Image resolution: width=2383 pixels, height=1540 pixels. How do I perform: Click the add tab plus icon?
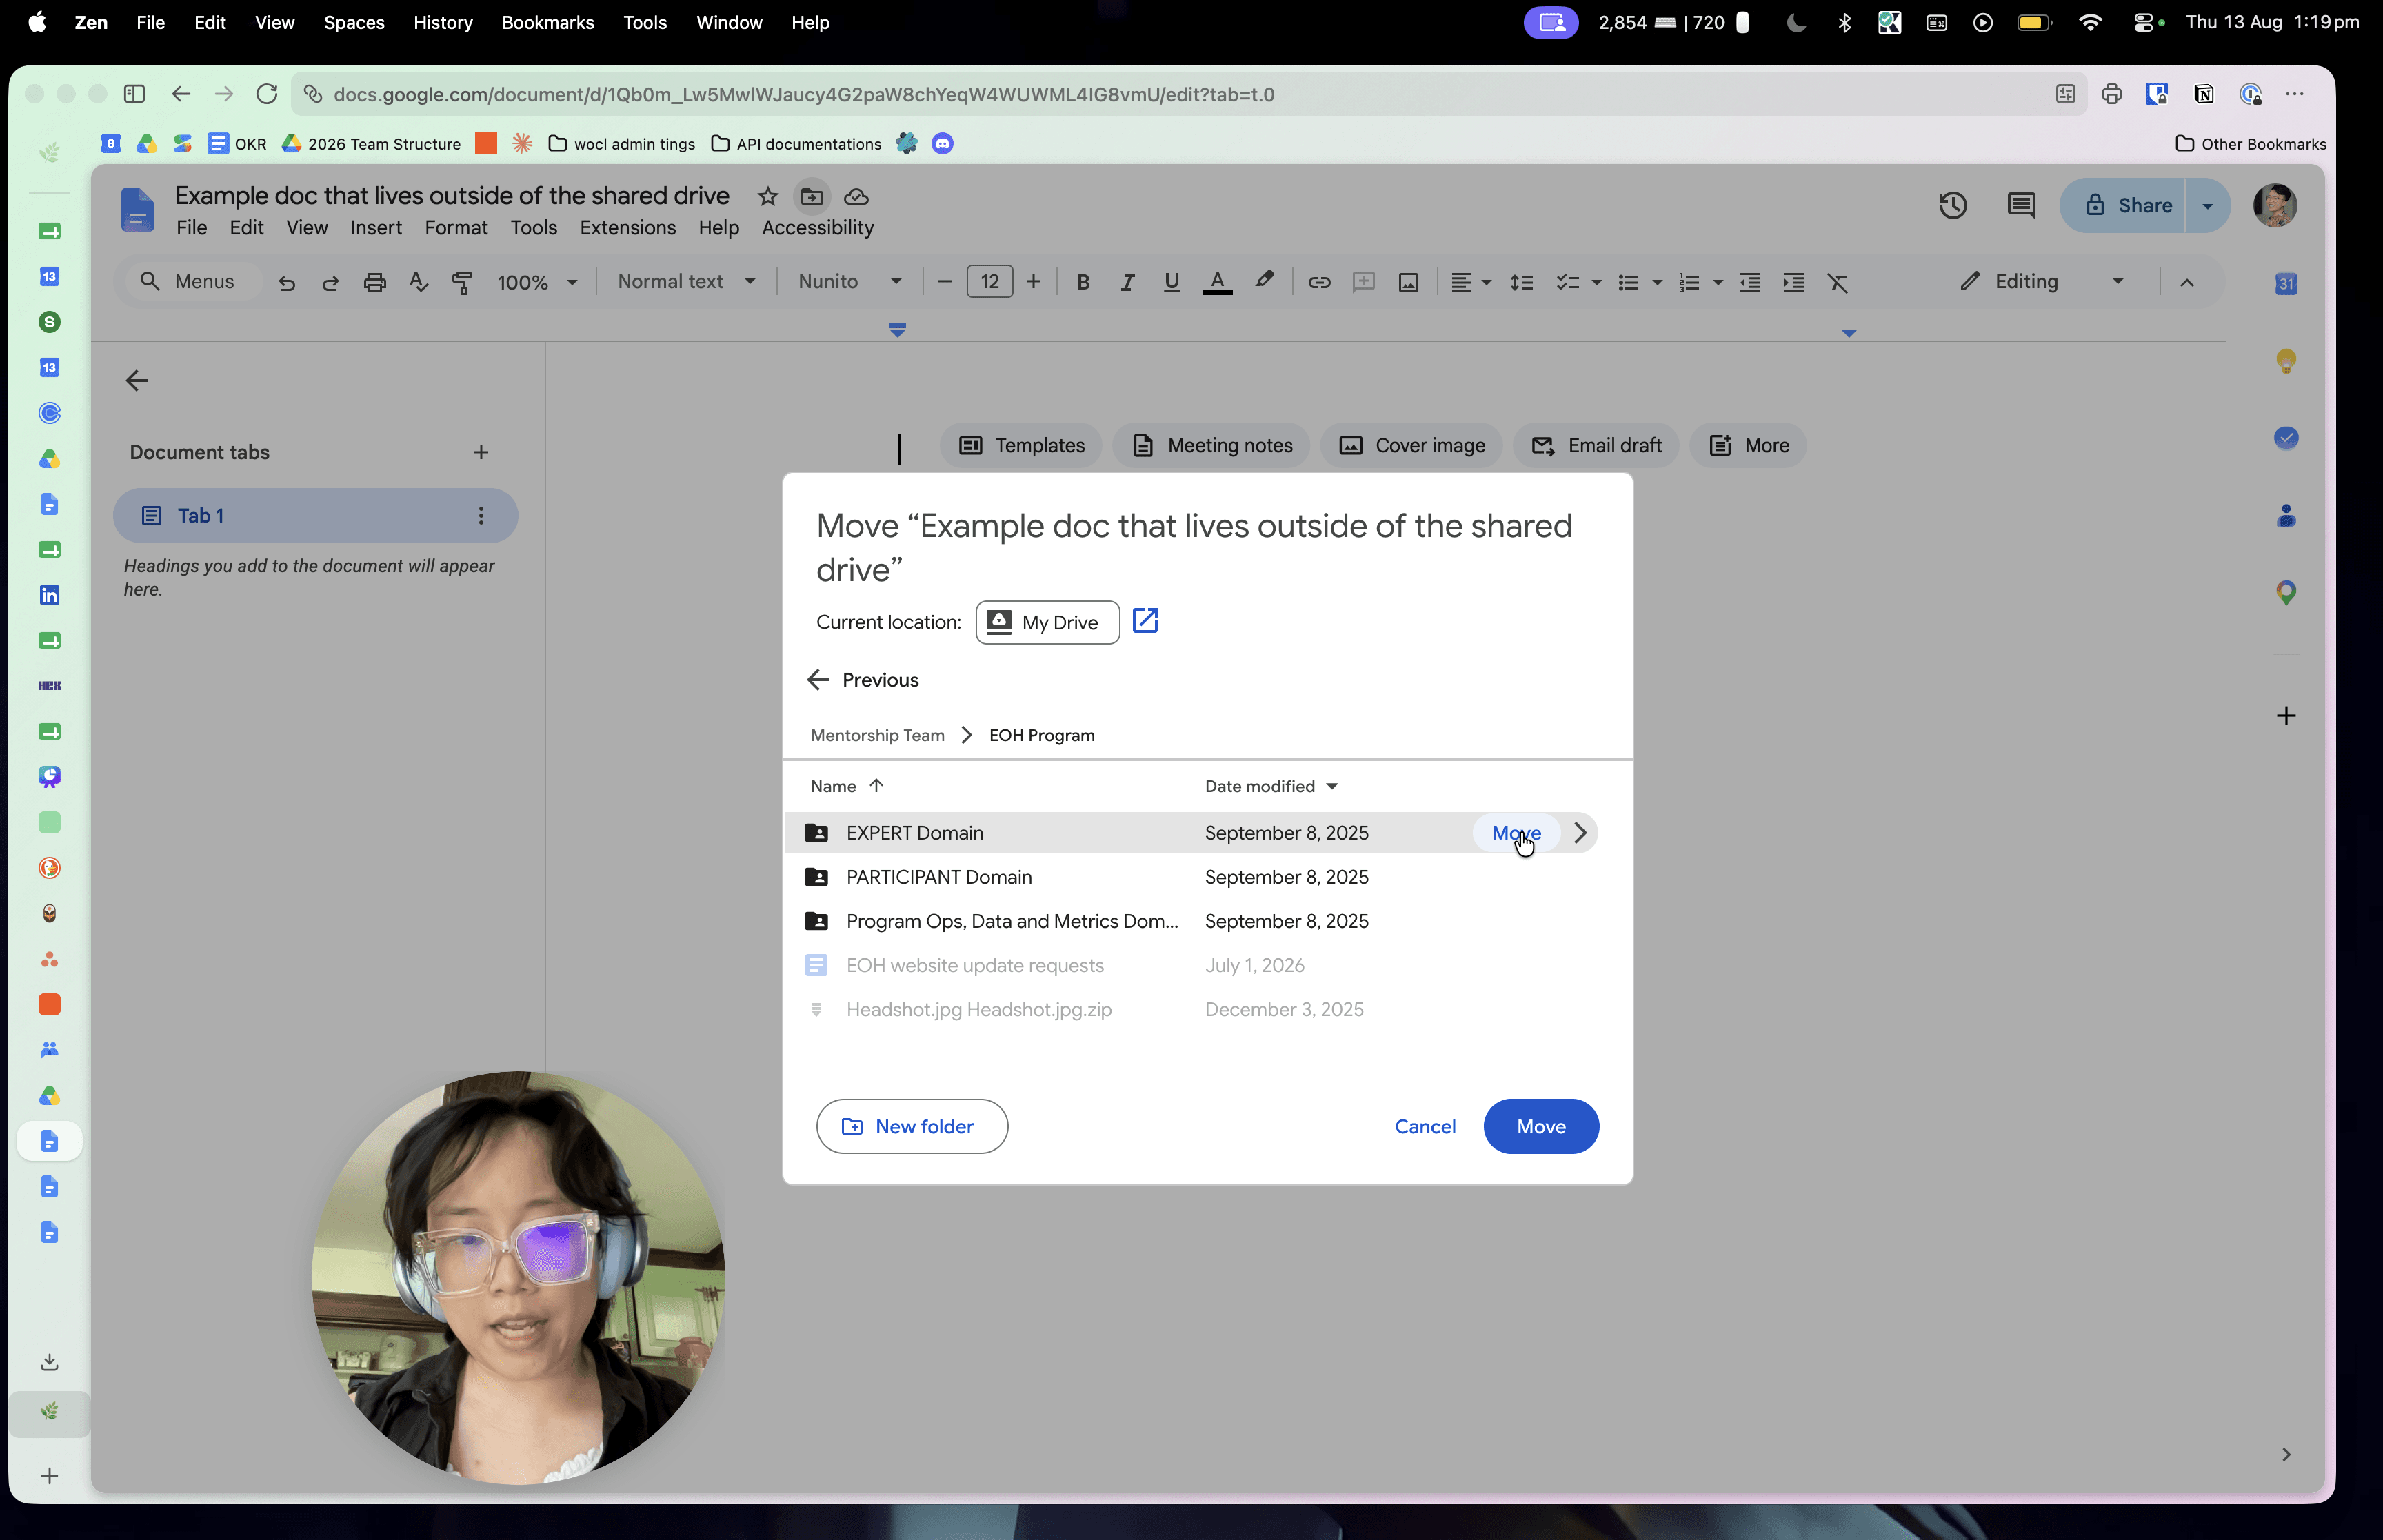click(481, 453)
